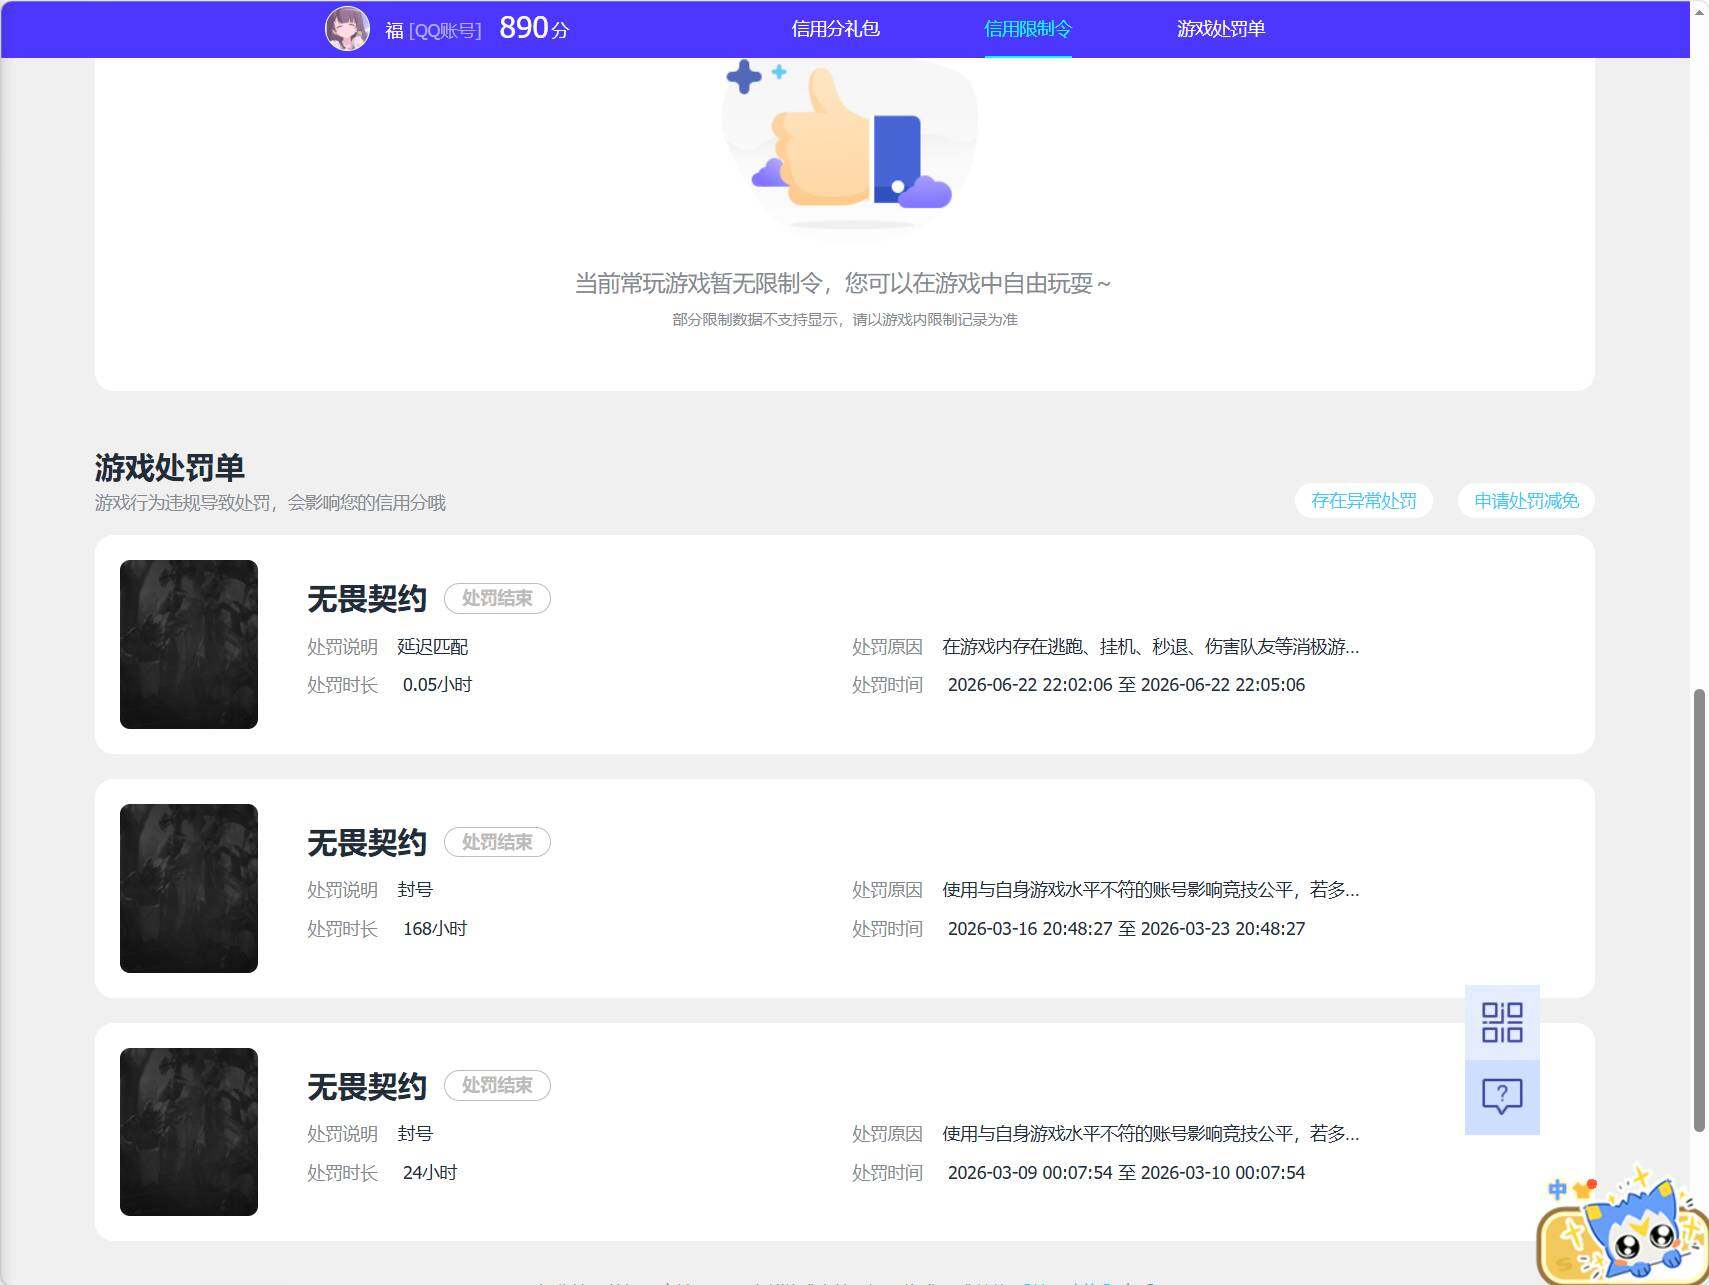
Task: Open the help question chat icon
Action: click(1502, 1097)
